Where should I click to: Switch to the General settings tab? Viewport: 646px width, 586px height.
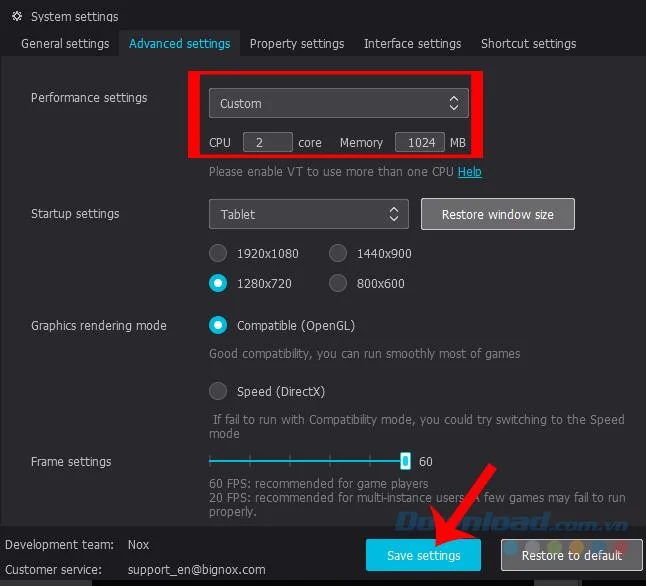pos(65,44)
